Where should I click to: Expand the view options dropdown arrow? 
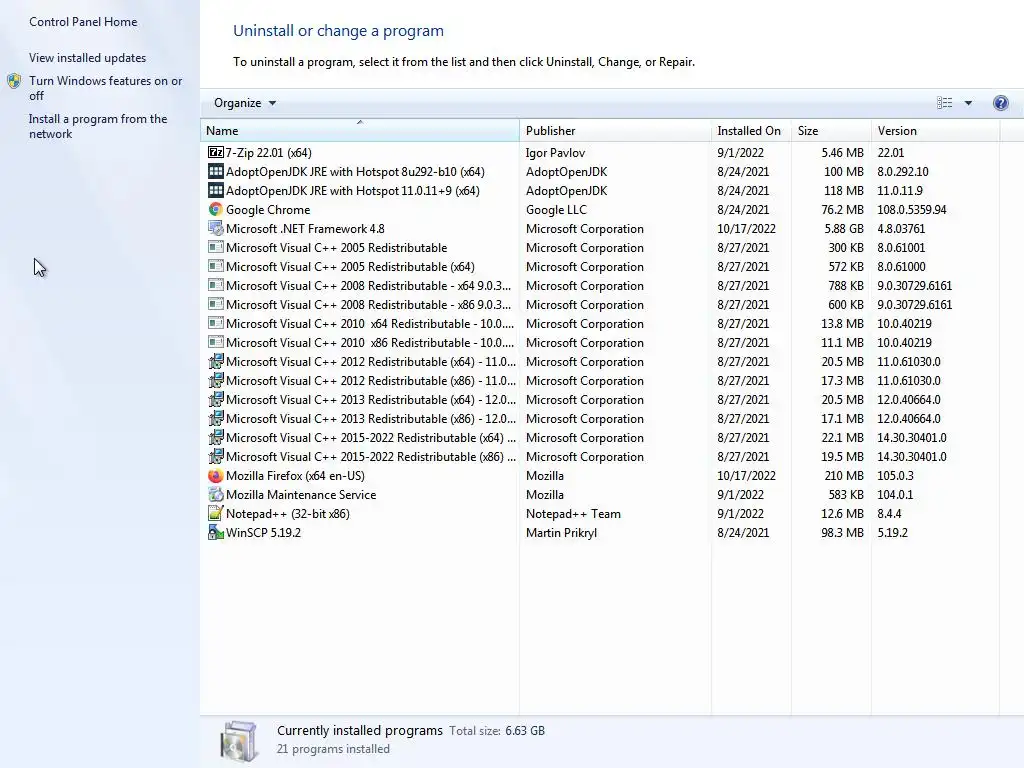pos(968,103)
